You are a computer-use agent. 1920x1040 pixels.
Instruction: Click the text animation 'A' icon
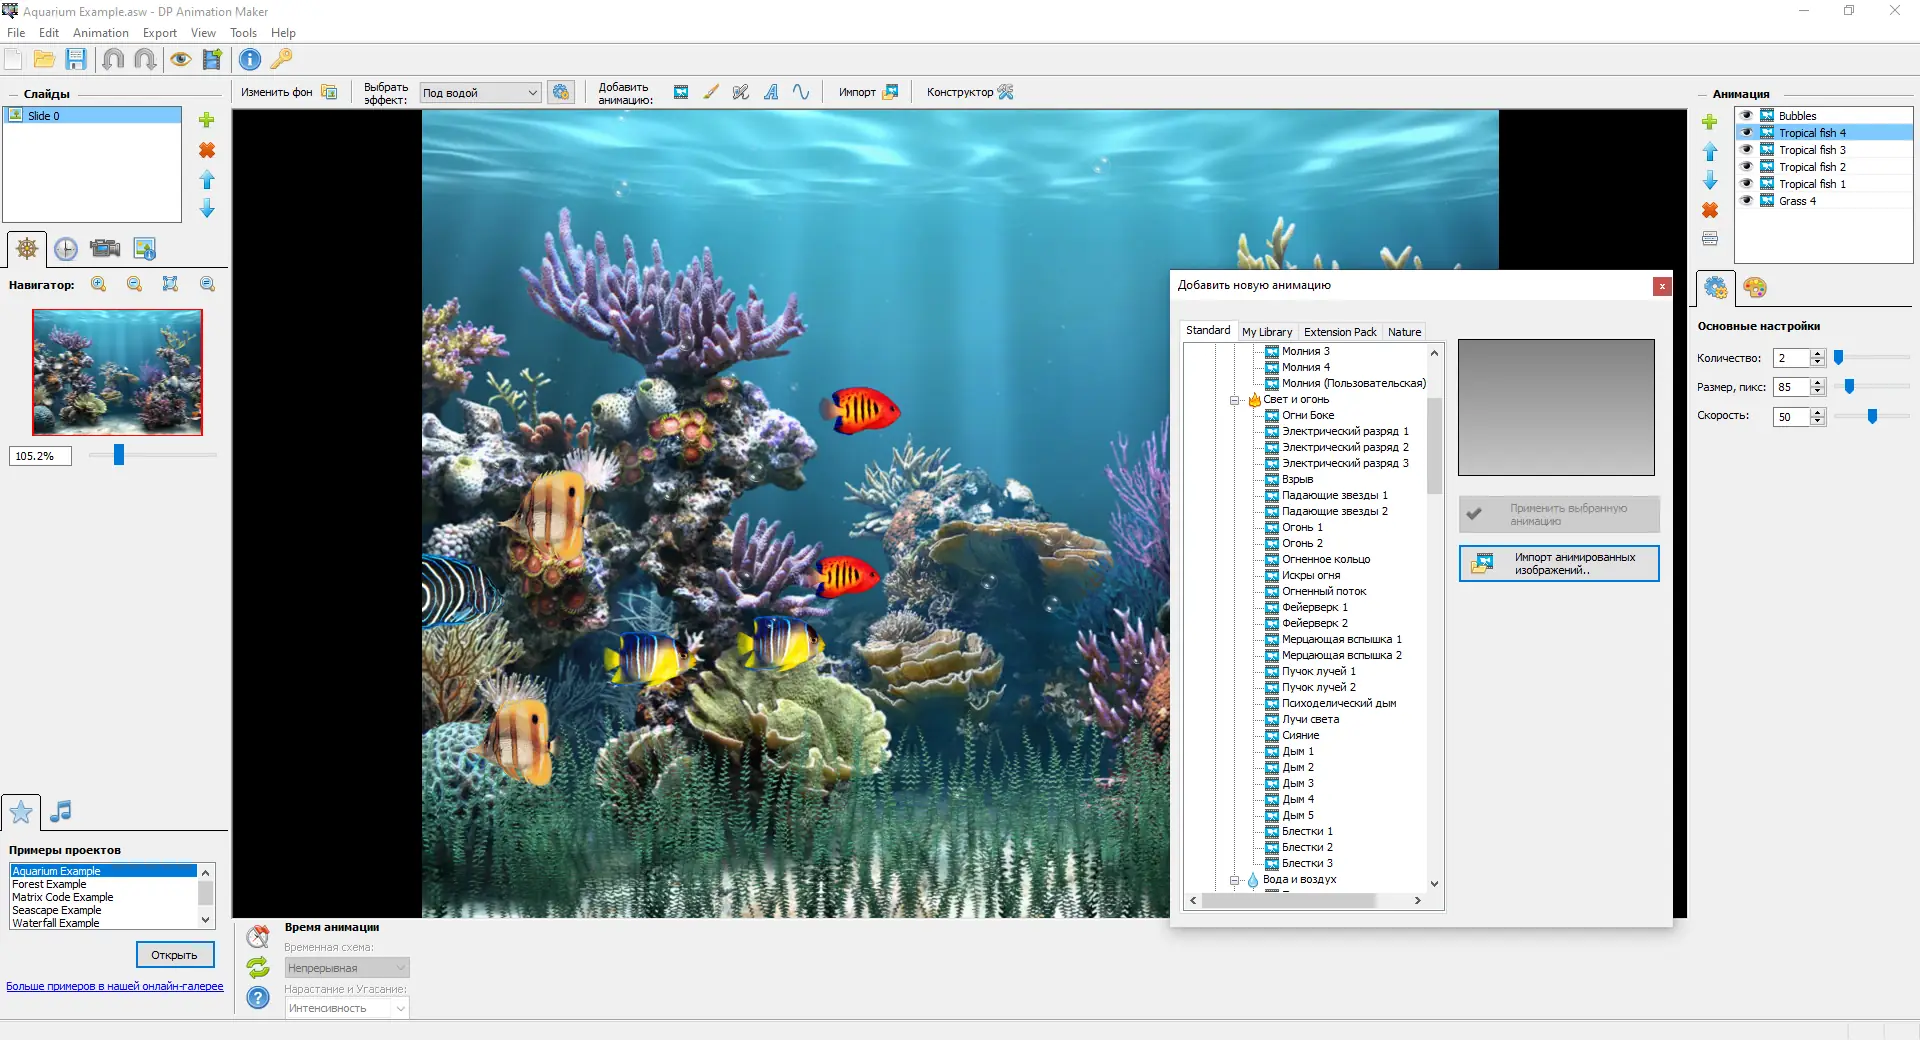tap(771, 92)
